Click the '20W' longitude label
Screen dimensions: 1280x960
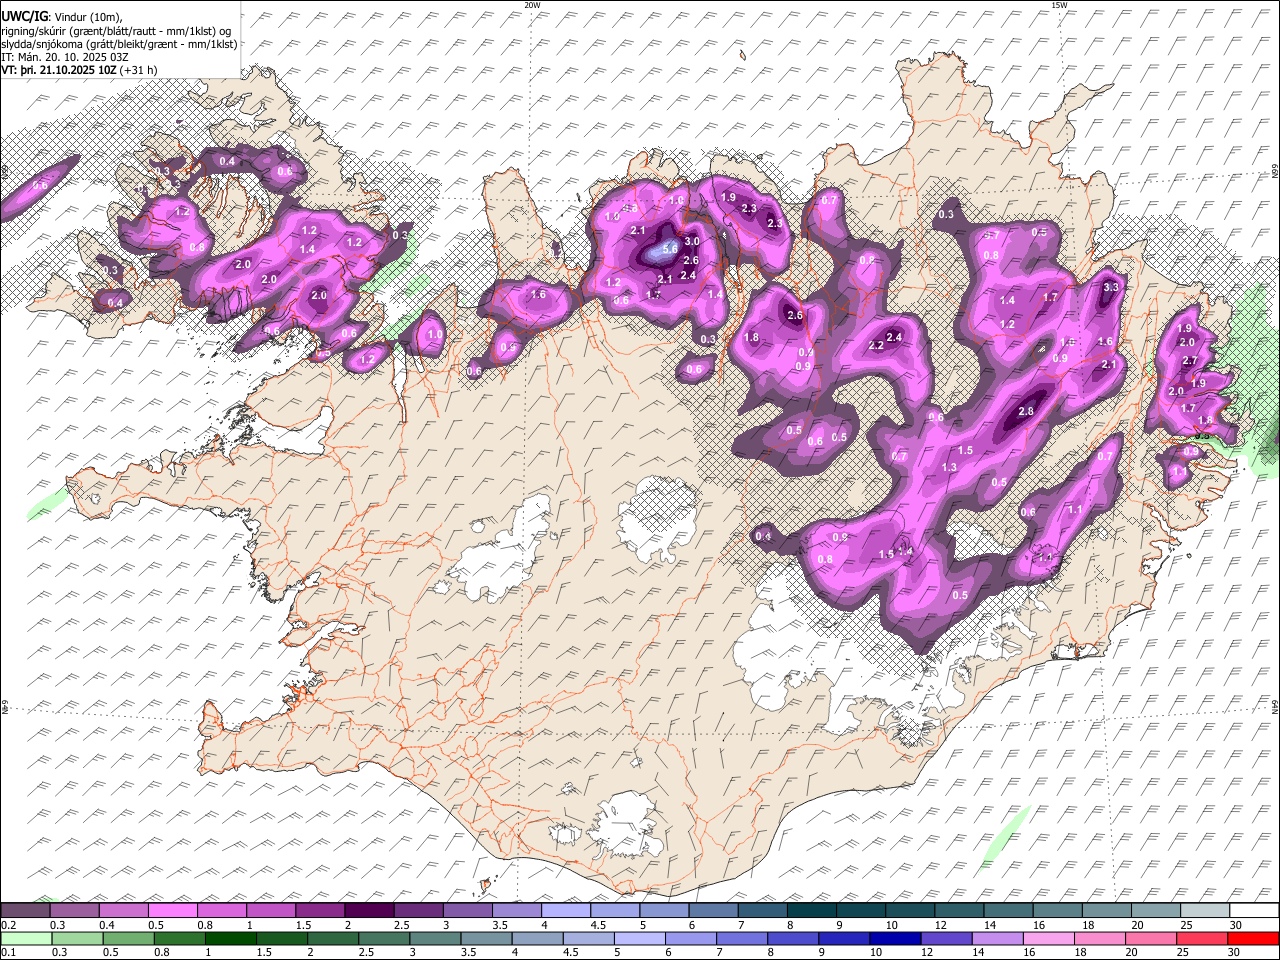click(x=532, y=5)
